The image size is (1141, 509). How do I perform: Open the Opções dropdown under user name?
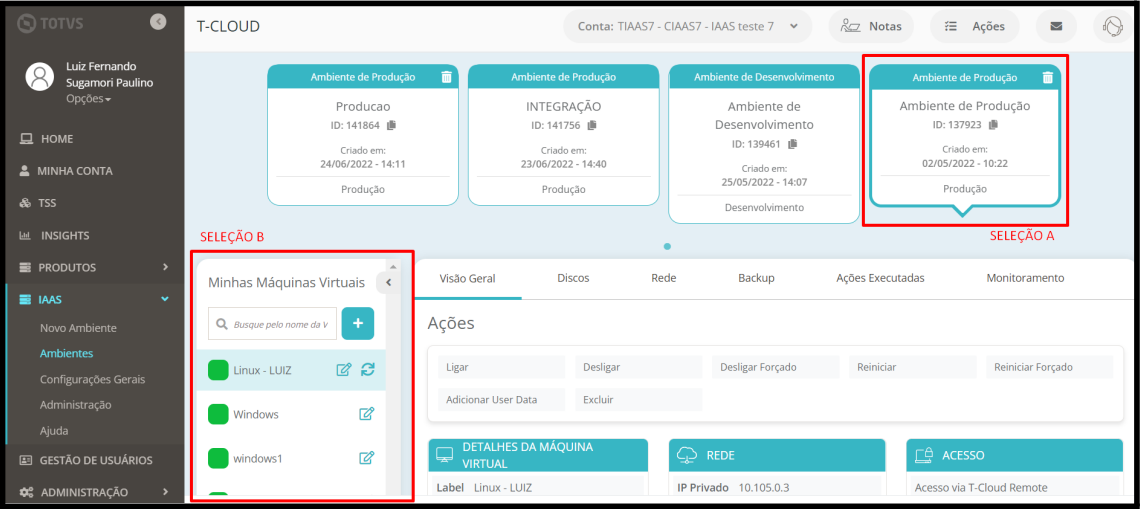pos(89,98)
